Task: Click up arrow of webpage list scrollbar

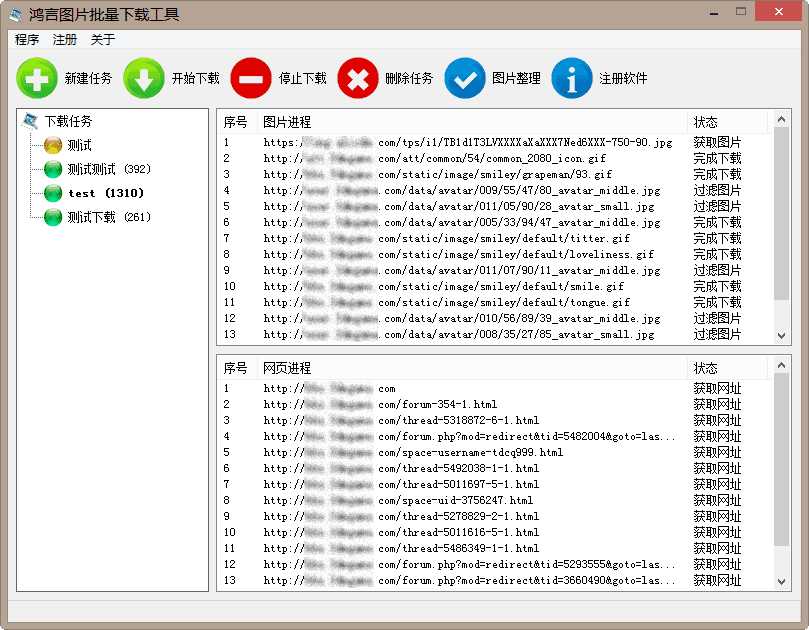Action: (x=782, y=366)
